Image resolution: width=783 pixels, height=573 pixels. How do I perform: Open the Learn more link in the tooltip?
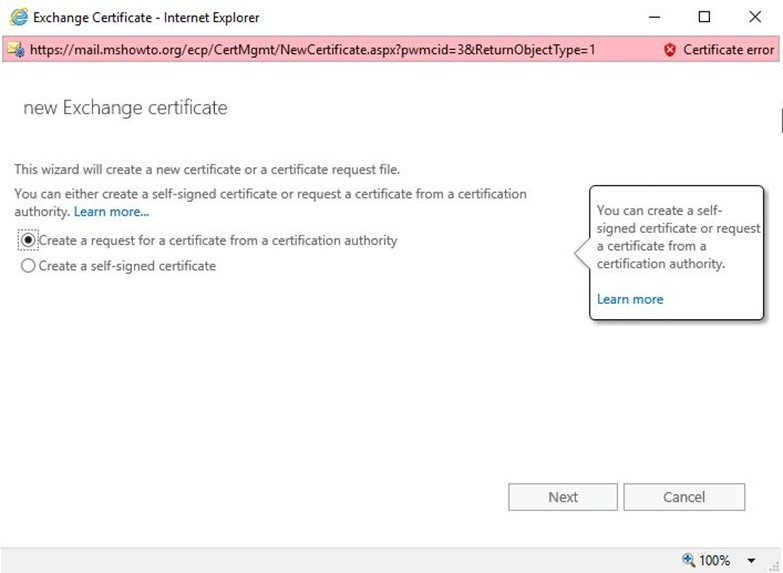[x=630, y=299]
